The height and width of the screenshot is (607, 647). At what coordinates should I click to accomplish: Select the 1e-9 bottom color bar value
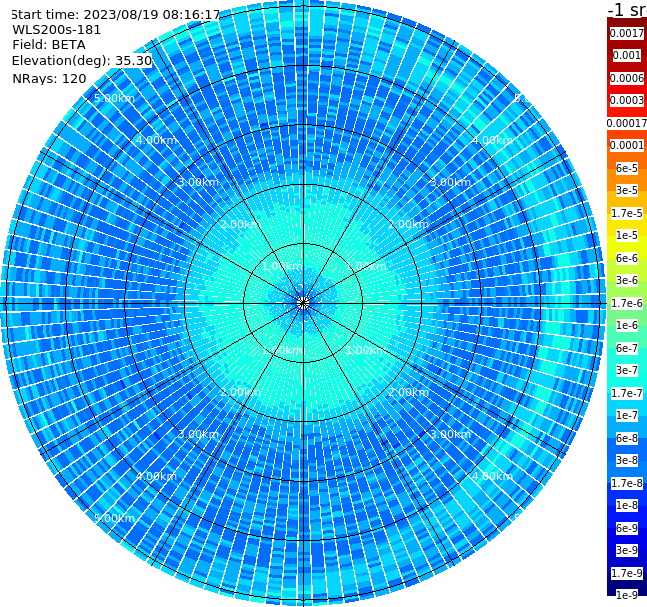tap(627, 595)
